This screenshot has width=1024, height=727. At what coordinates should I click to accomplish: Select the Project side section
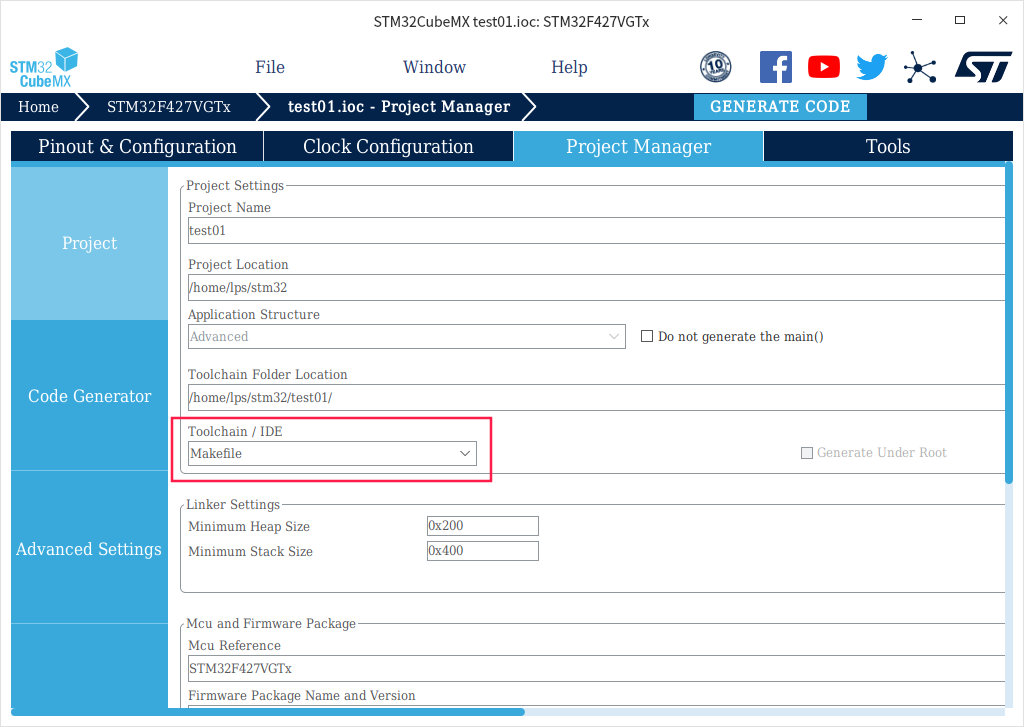pos(89,243)
